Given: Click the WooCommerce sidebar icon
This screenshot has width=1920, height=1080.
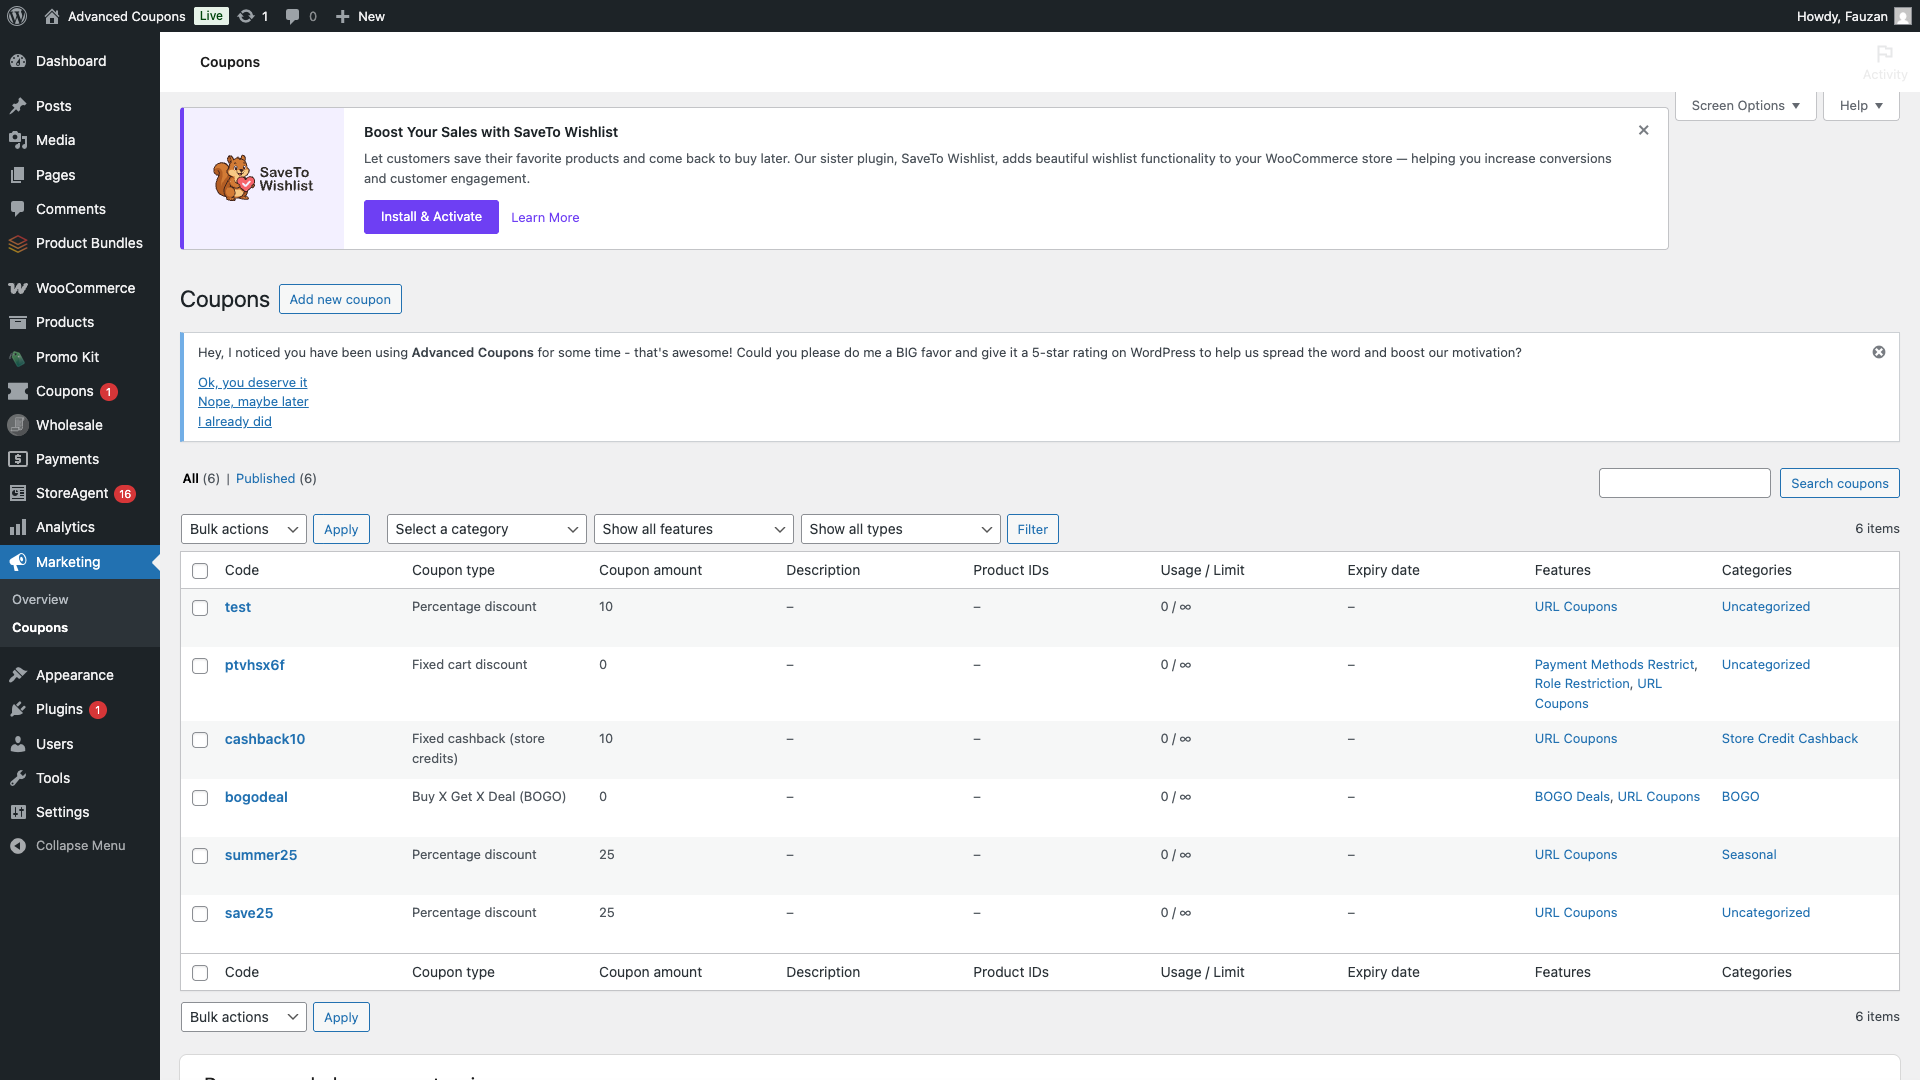Looking at the screenshot, I should point(18,288).
